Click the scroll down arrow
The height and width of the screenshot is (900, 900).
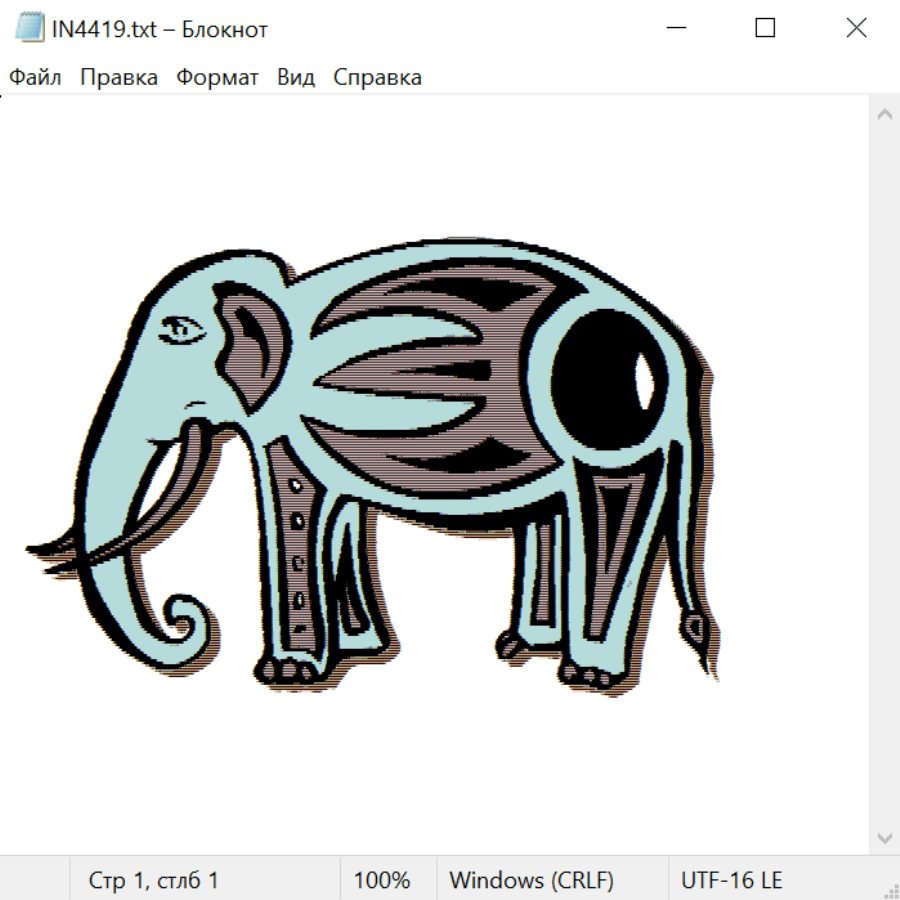point(884,837)
